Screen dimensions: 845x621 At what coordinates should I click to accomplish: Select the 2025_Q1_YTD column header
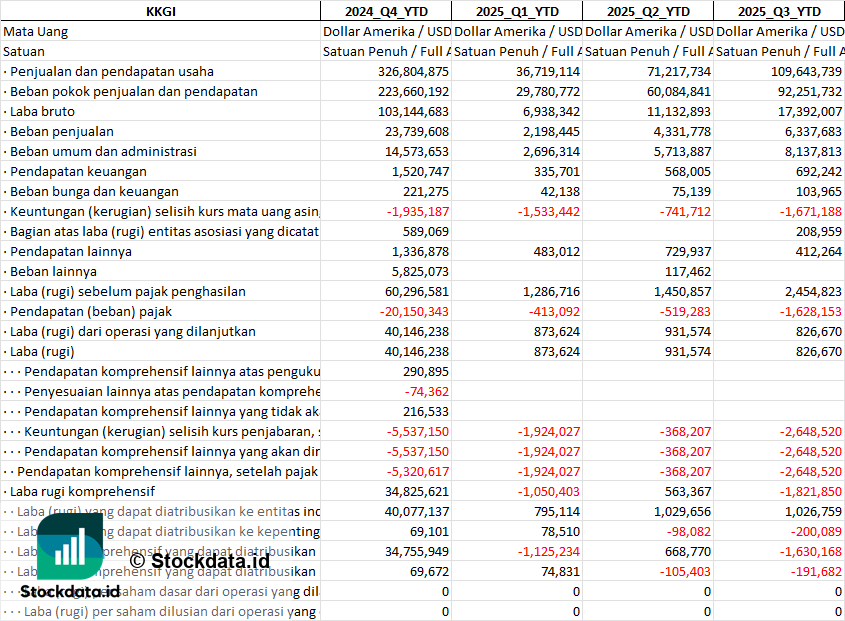click(x=517, y=11)
